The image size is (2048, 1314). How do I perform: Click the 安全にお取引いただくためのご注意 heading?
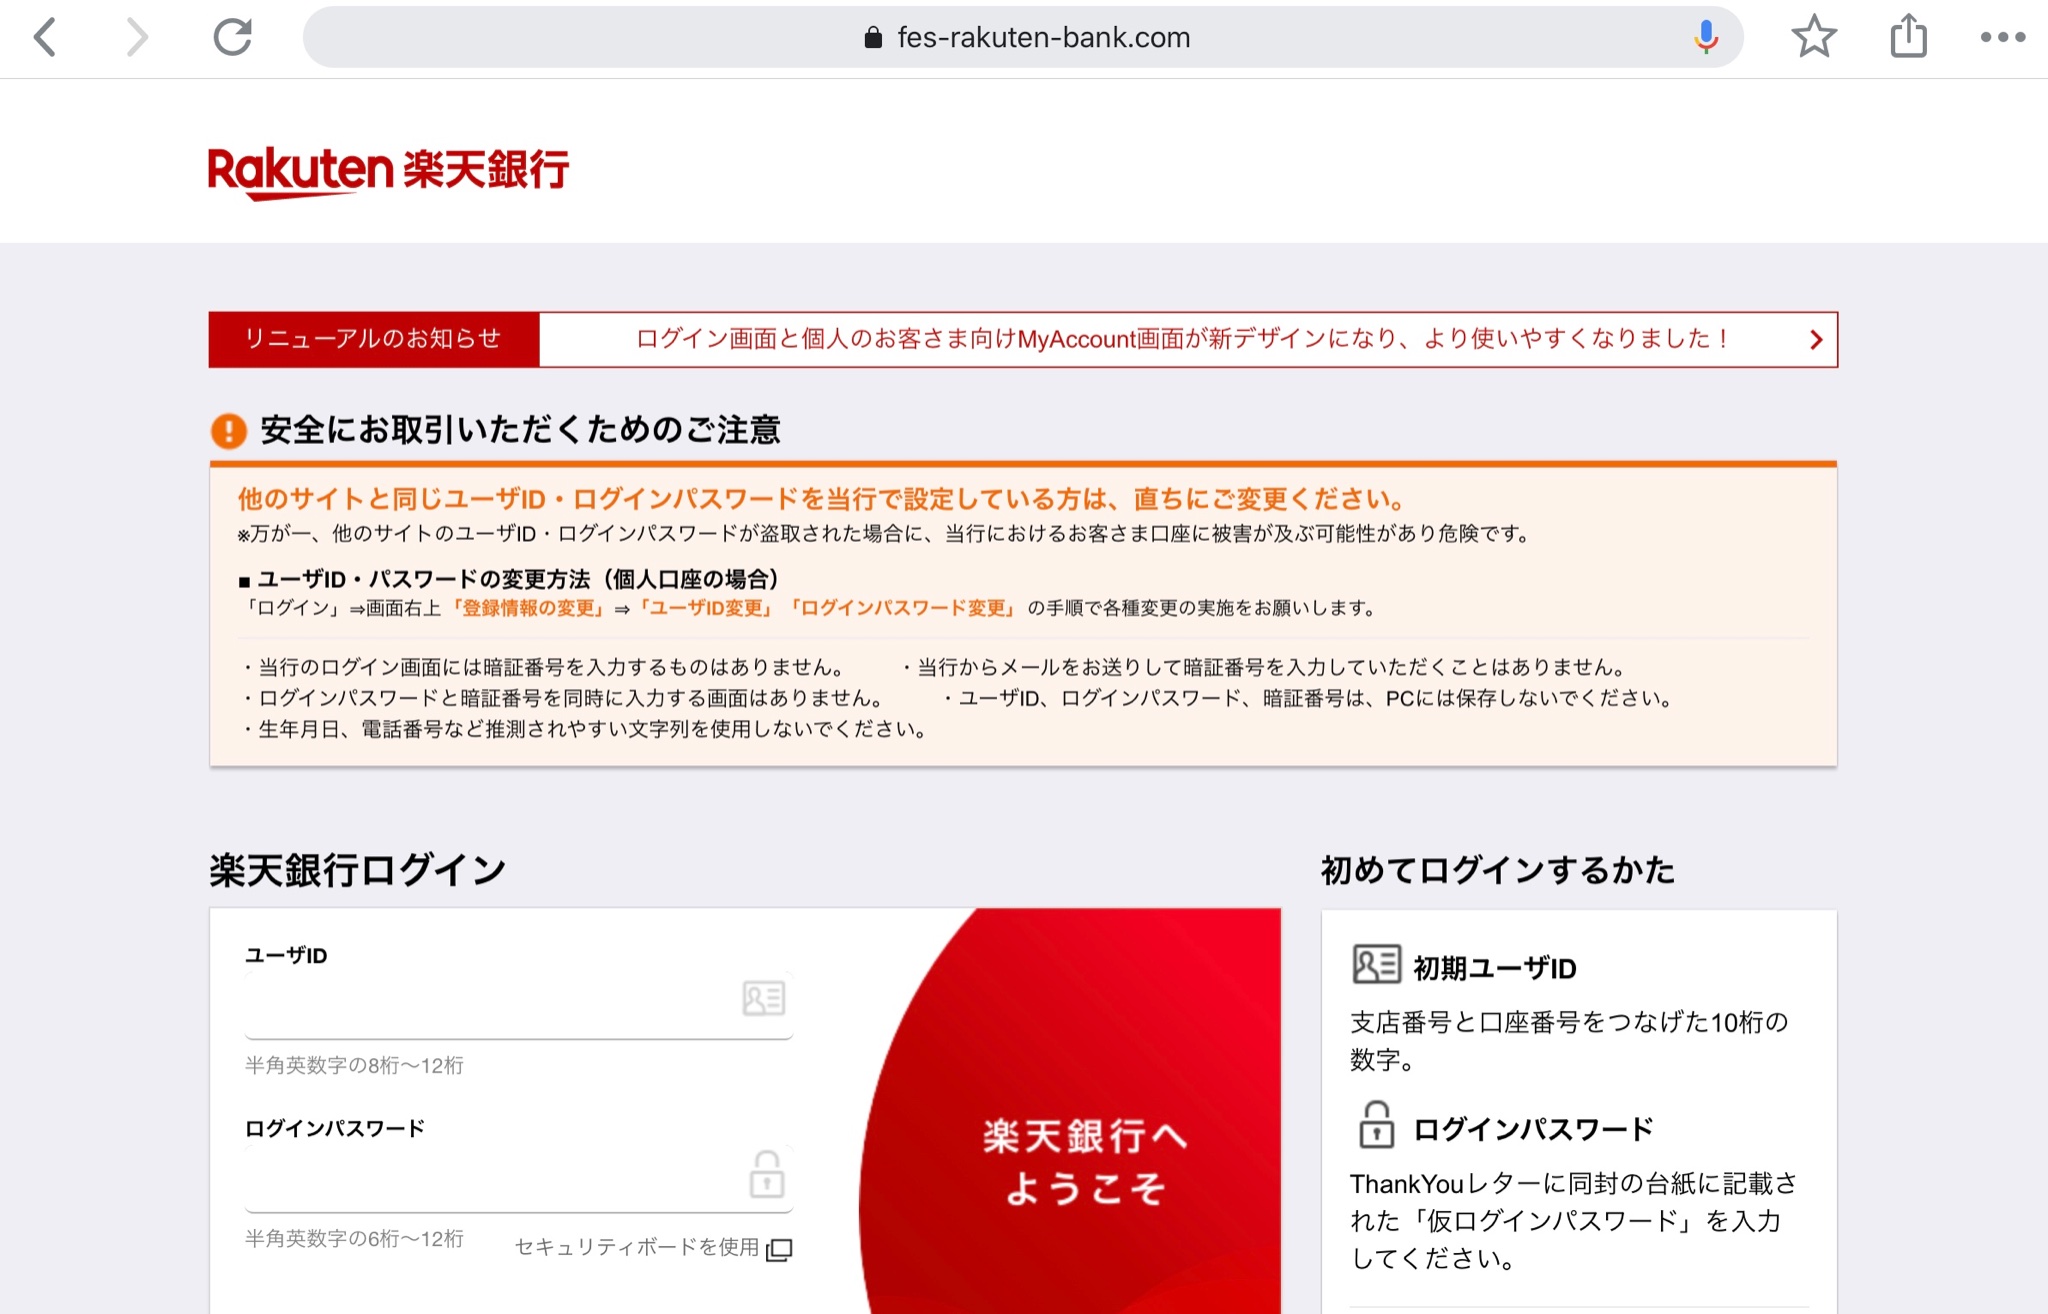click(520, 430)
